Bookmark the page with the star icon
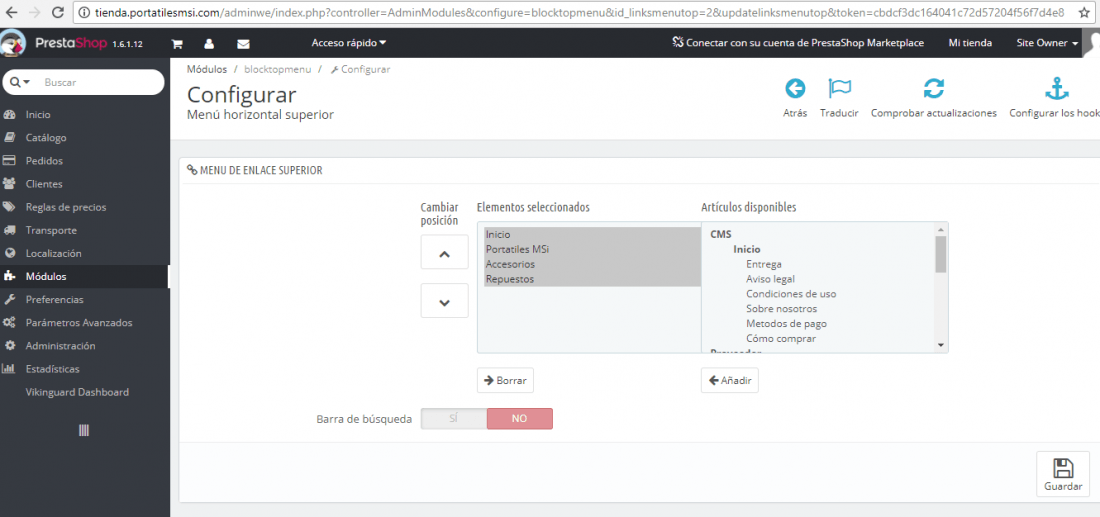Image resolution: width=1100 pixels, height=517 pixels. [x=1084, y=13]
